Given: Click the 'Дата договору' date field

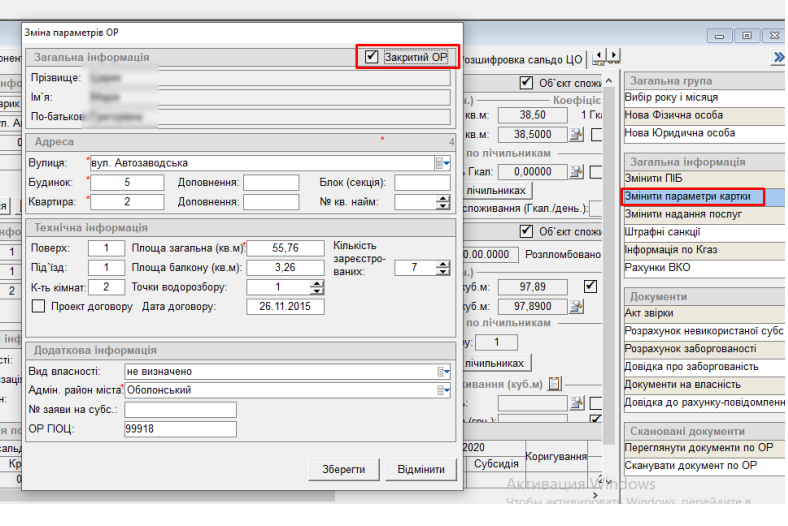Looking at the screenshot, I should [285, 306].
